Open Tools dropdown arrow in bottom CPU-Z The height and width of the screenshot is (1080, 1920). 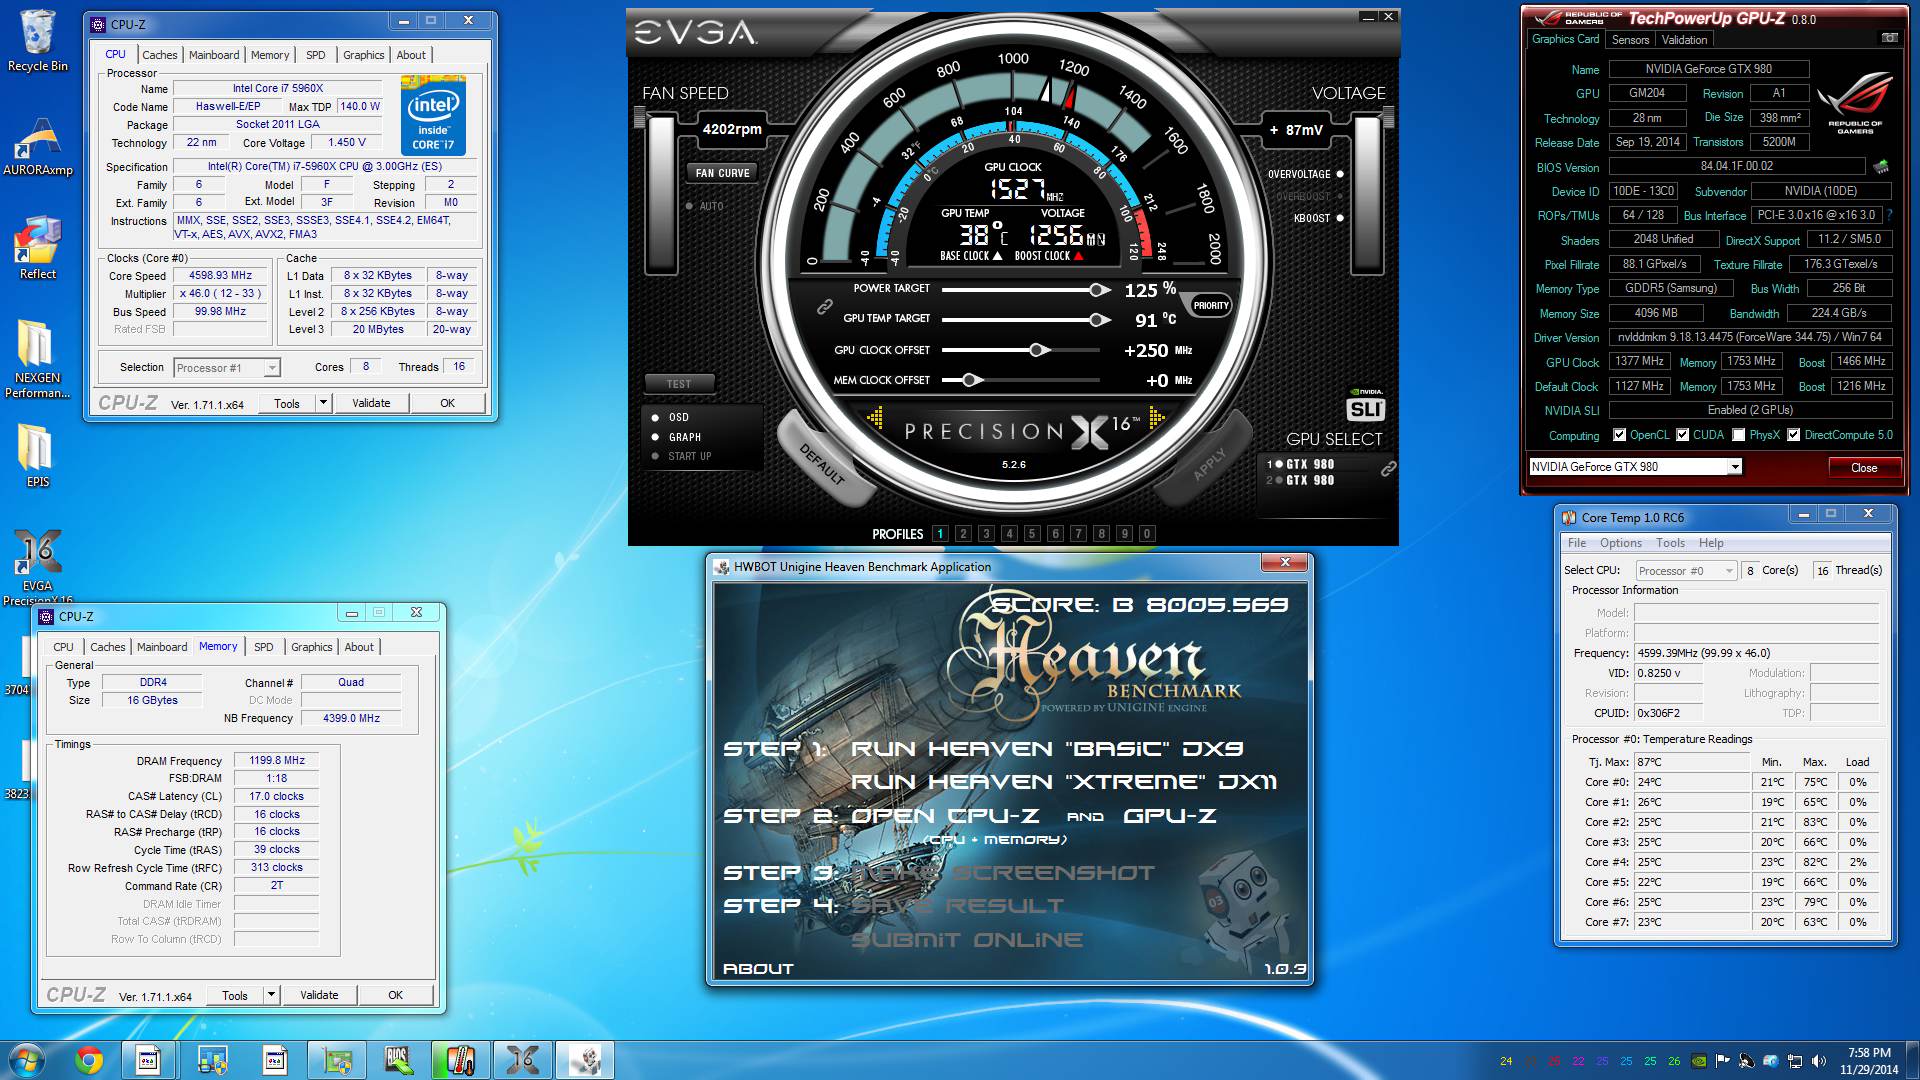coord(271,995)
